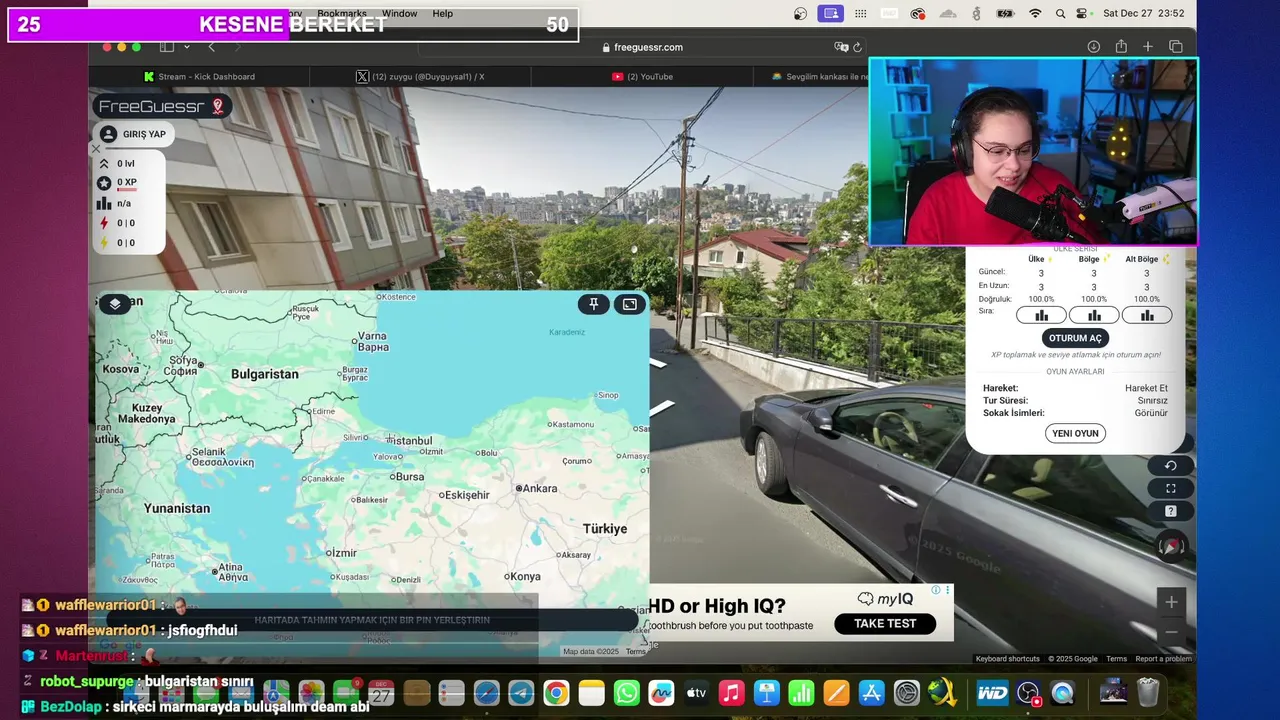Pin the guess map open
The image size is (1280, 720).
click(594, 304)
